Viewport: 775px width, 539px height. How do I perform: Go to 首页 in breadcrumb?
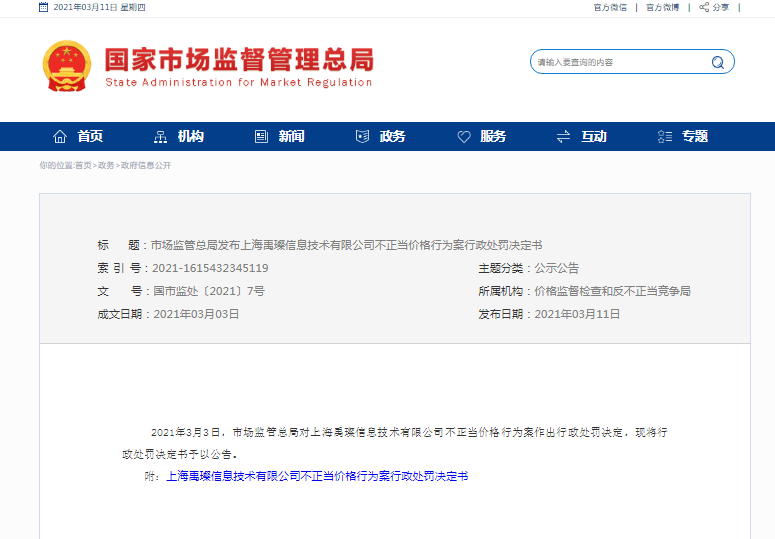[x=83, y=166]
